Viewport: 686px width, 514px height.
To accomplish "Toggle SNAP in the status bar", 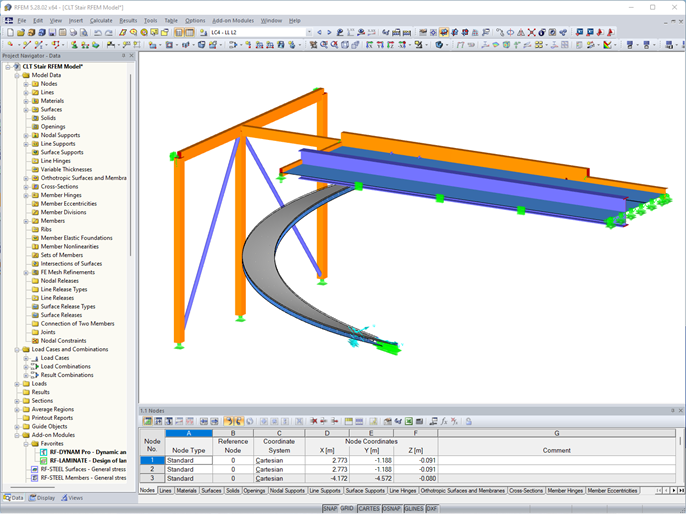I will 330,509.
